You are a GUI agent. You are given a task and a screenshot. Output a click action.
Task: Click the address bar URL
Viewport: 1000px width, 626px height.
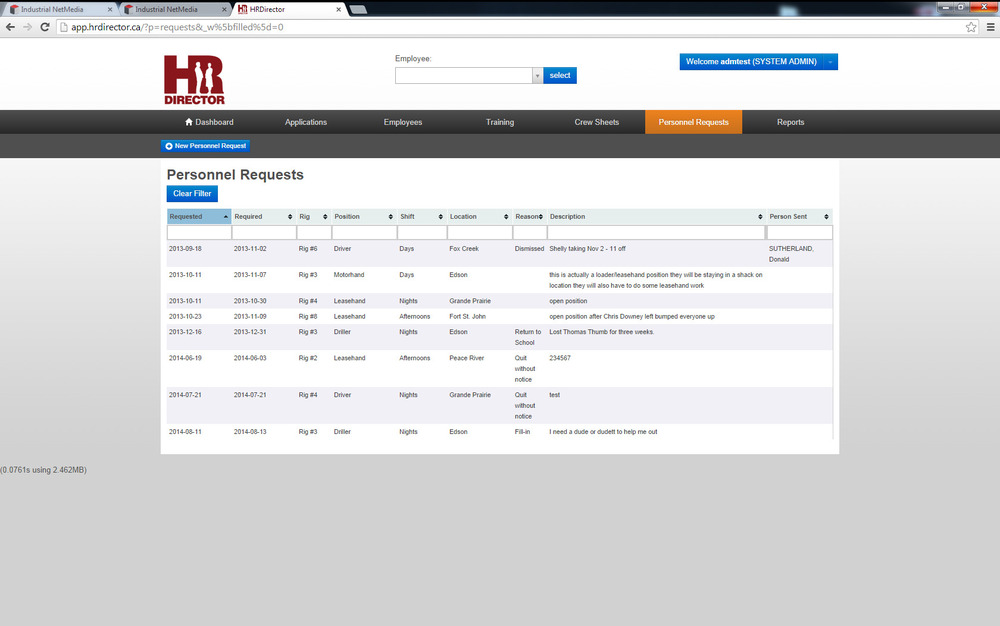pos(177,27)
